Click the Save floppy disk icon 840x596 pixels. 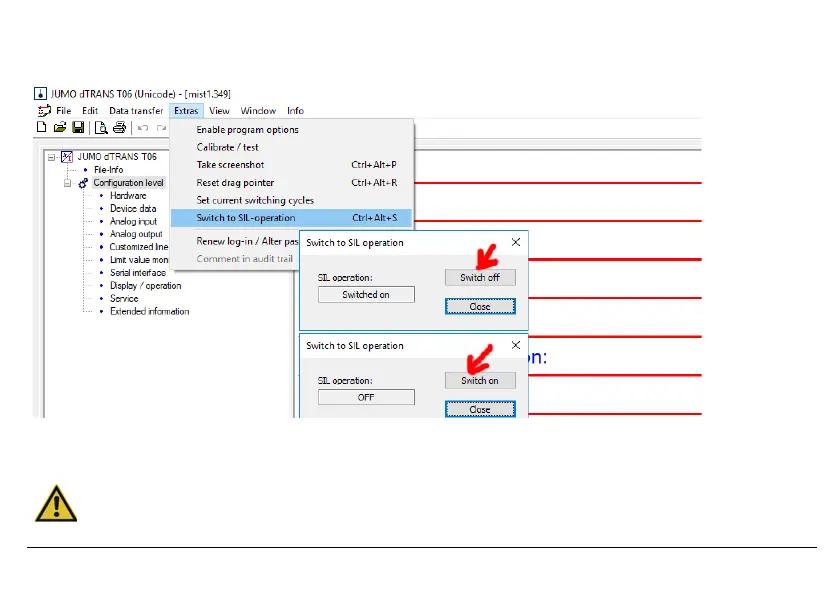pyautogui.click(x=78, y=127)
